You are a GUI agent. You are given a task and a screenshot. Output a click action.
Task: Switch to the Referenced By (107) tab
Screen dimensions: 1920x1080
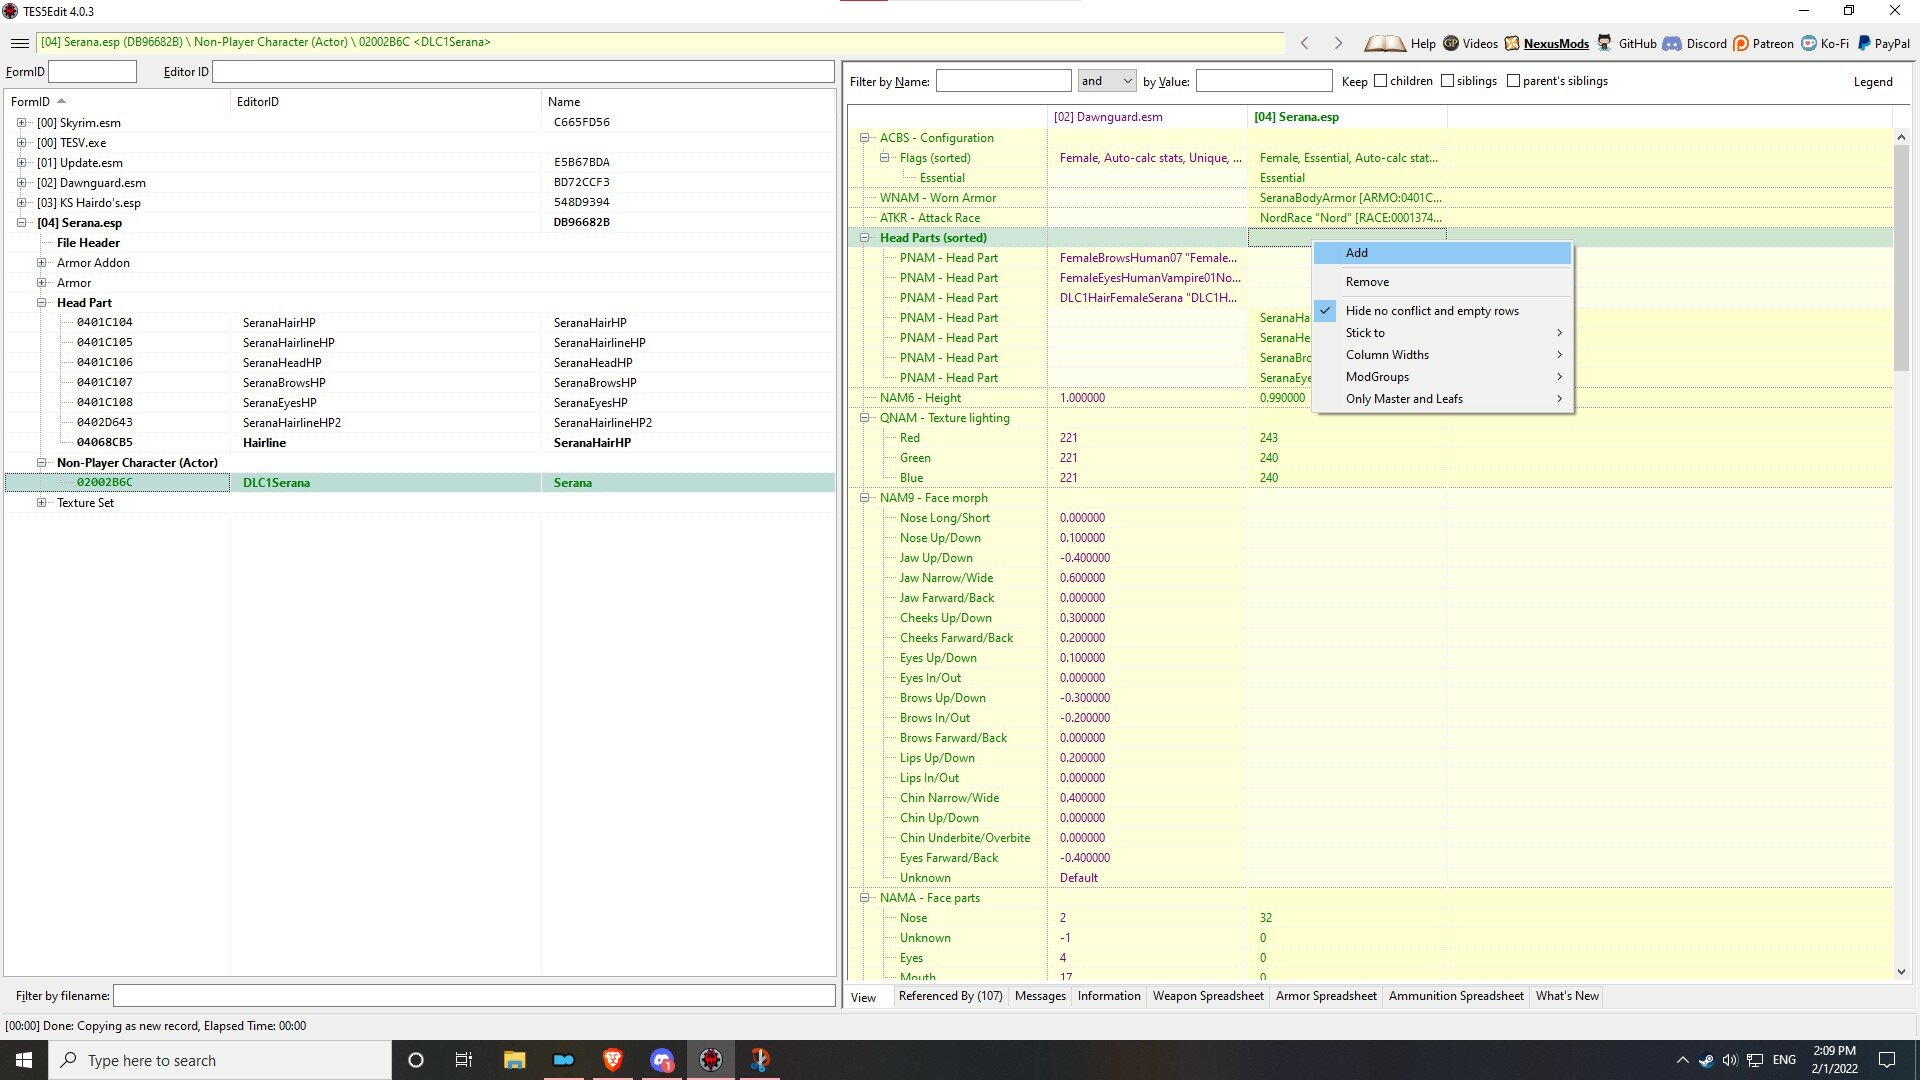pos(950,996)
